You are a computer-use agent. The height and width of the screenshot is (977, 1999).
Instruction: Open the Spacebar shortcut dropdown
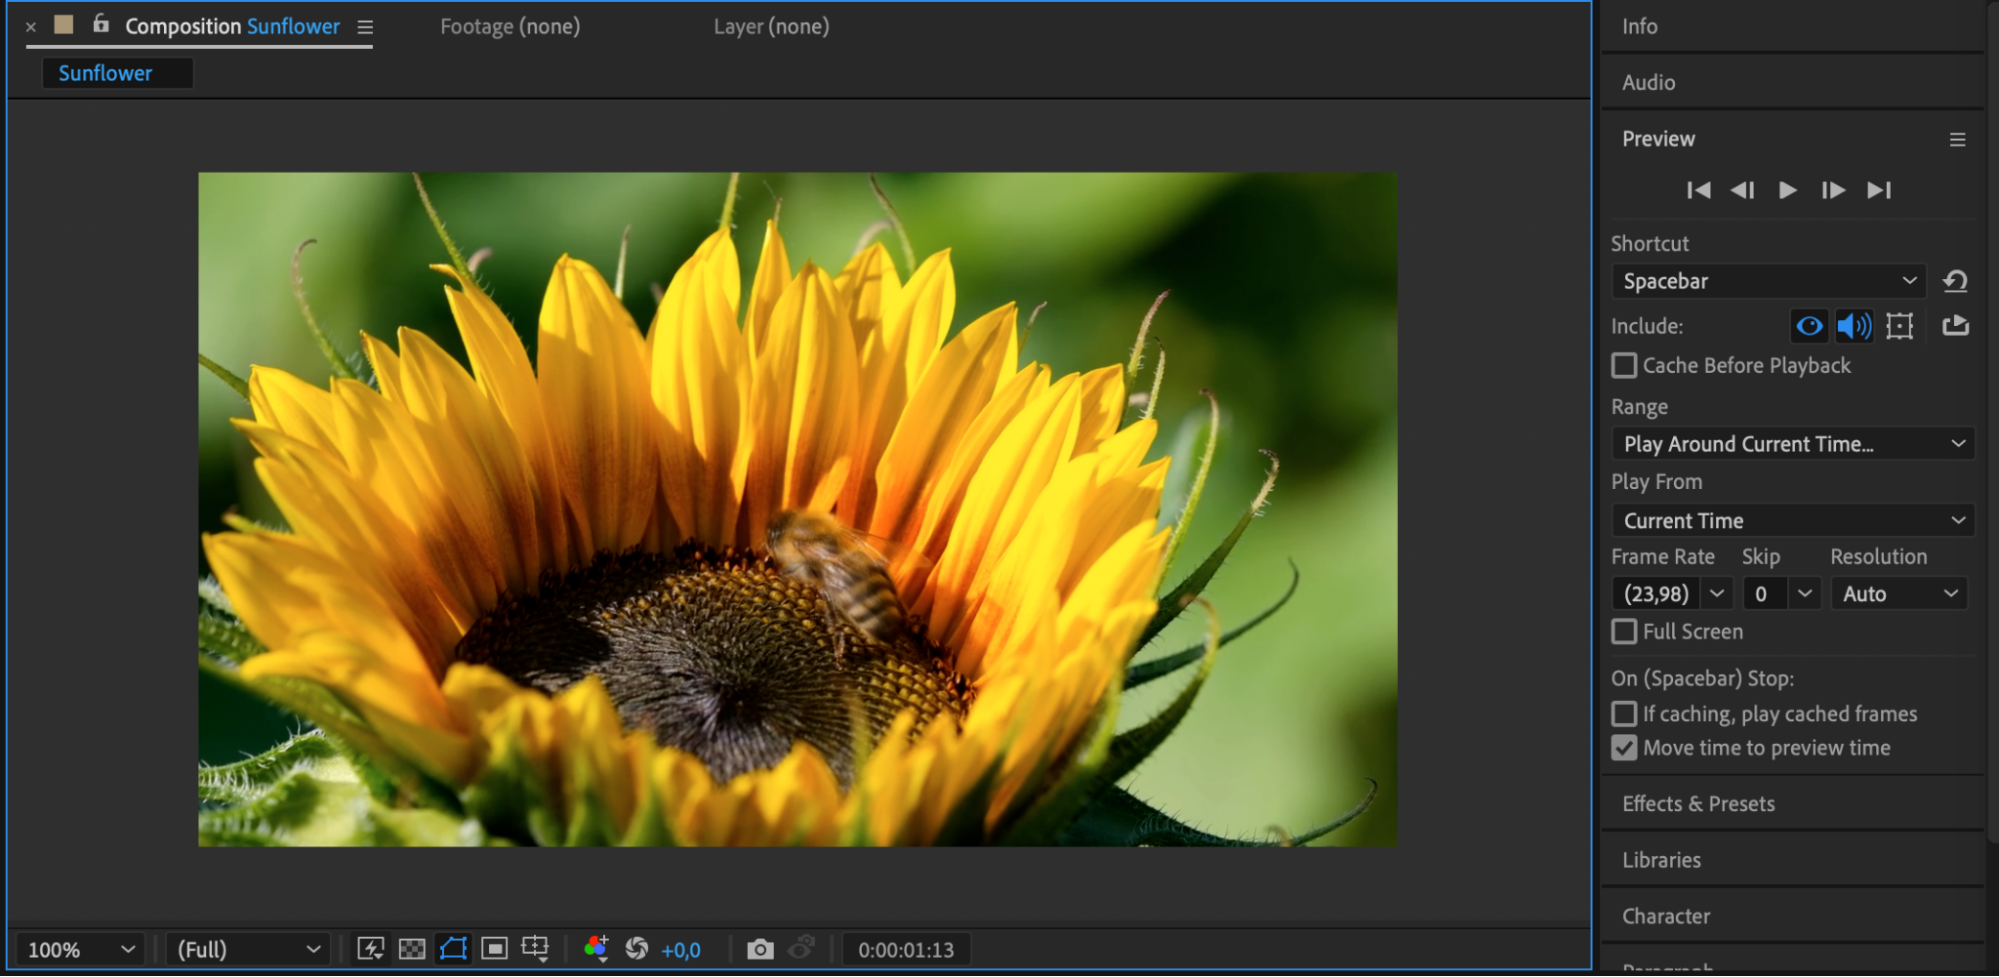(x=1768, y=281)
